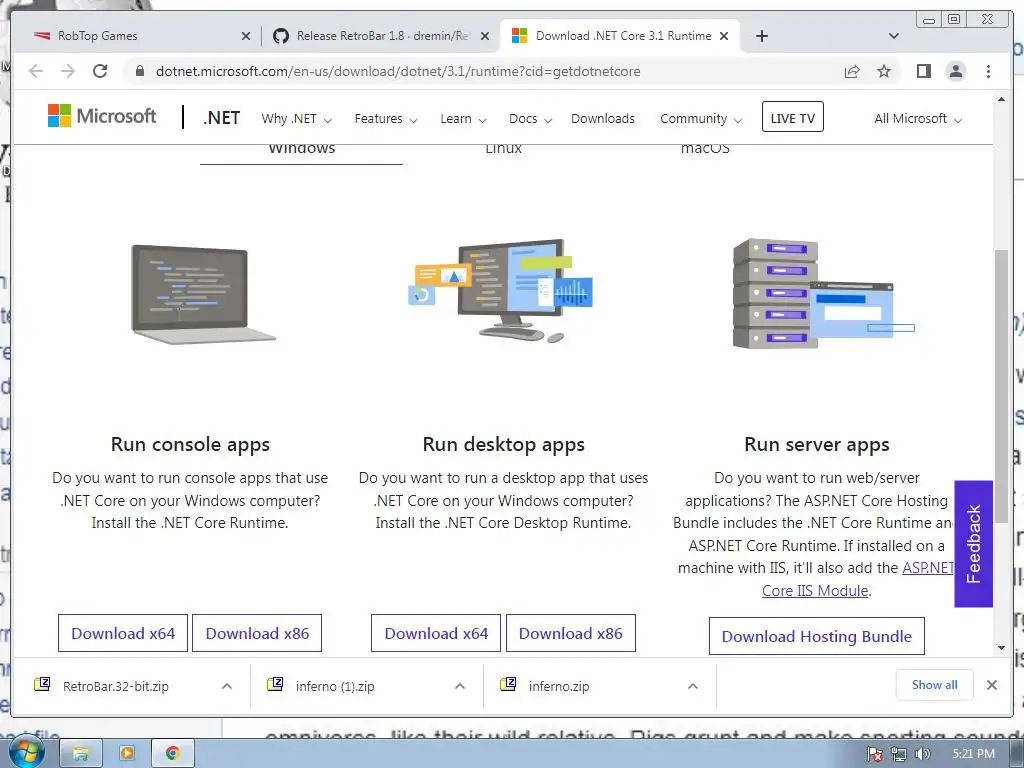This screenshot has height=768, width=1024.
Task: Expand the Learn menu
Action: click(x=463, y=119)
